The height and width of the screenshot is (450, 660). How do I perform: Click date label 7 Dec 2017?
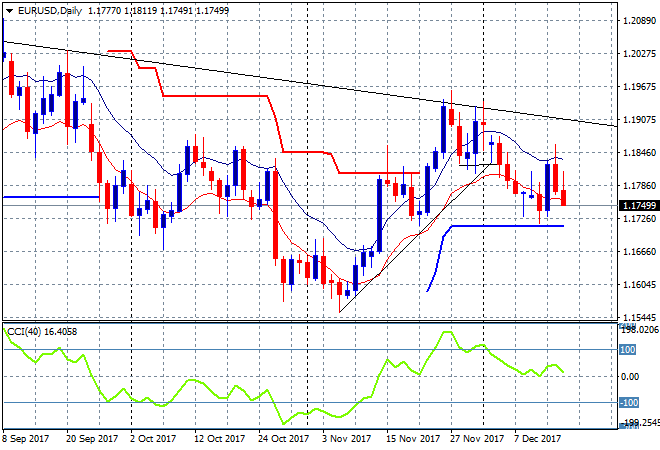click(538, 439)
